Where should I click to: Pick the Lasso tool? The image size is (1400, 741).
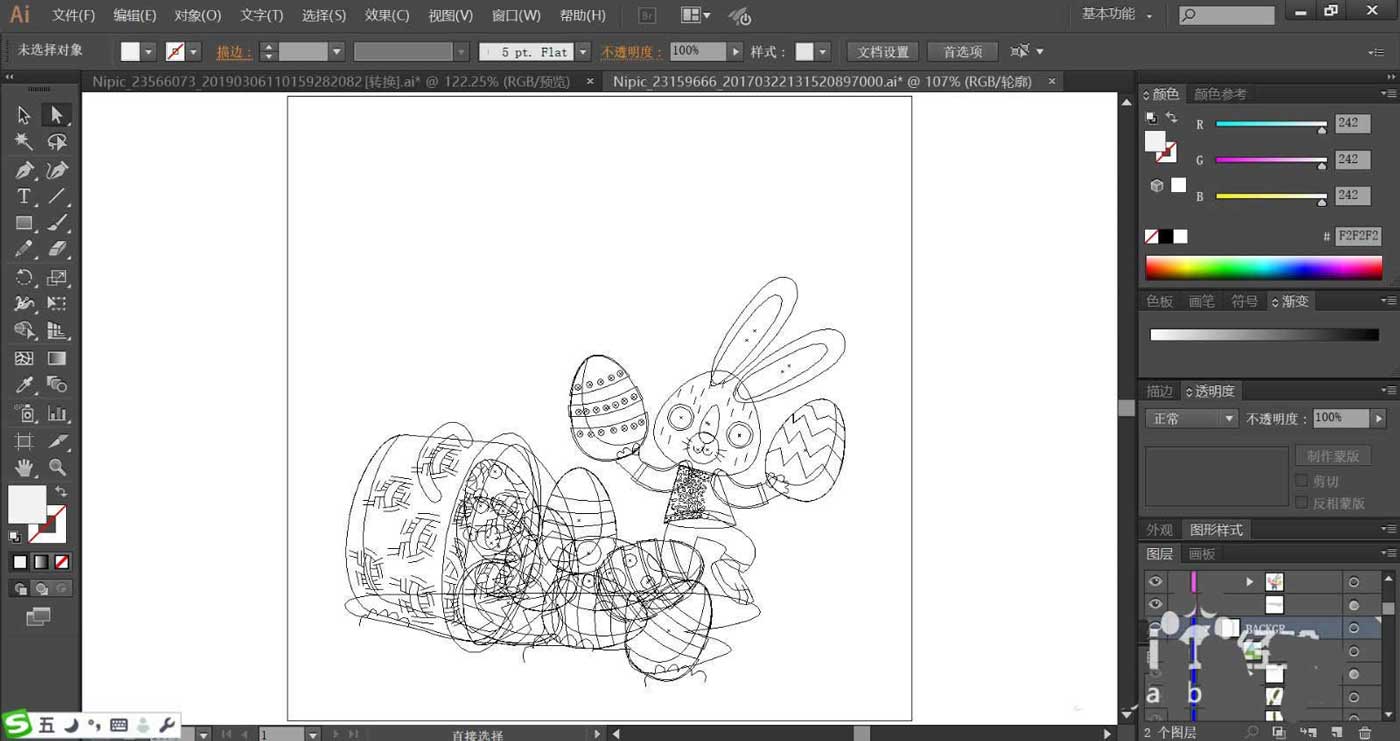57,142
